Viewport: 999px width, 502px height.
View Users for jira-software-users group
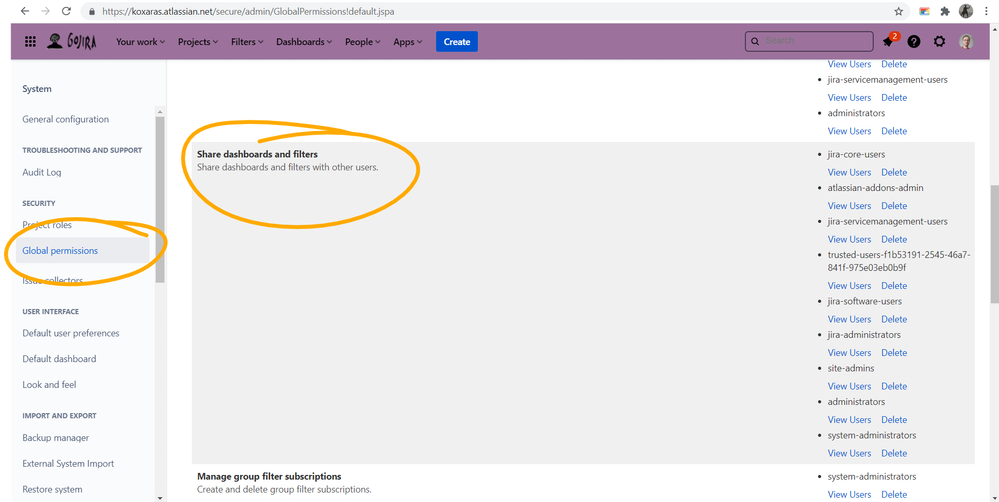point(849,319)
